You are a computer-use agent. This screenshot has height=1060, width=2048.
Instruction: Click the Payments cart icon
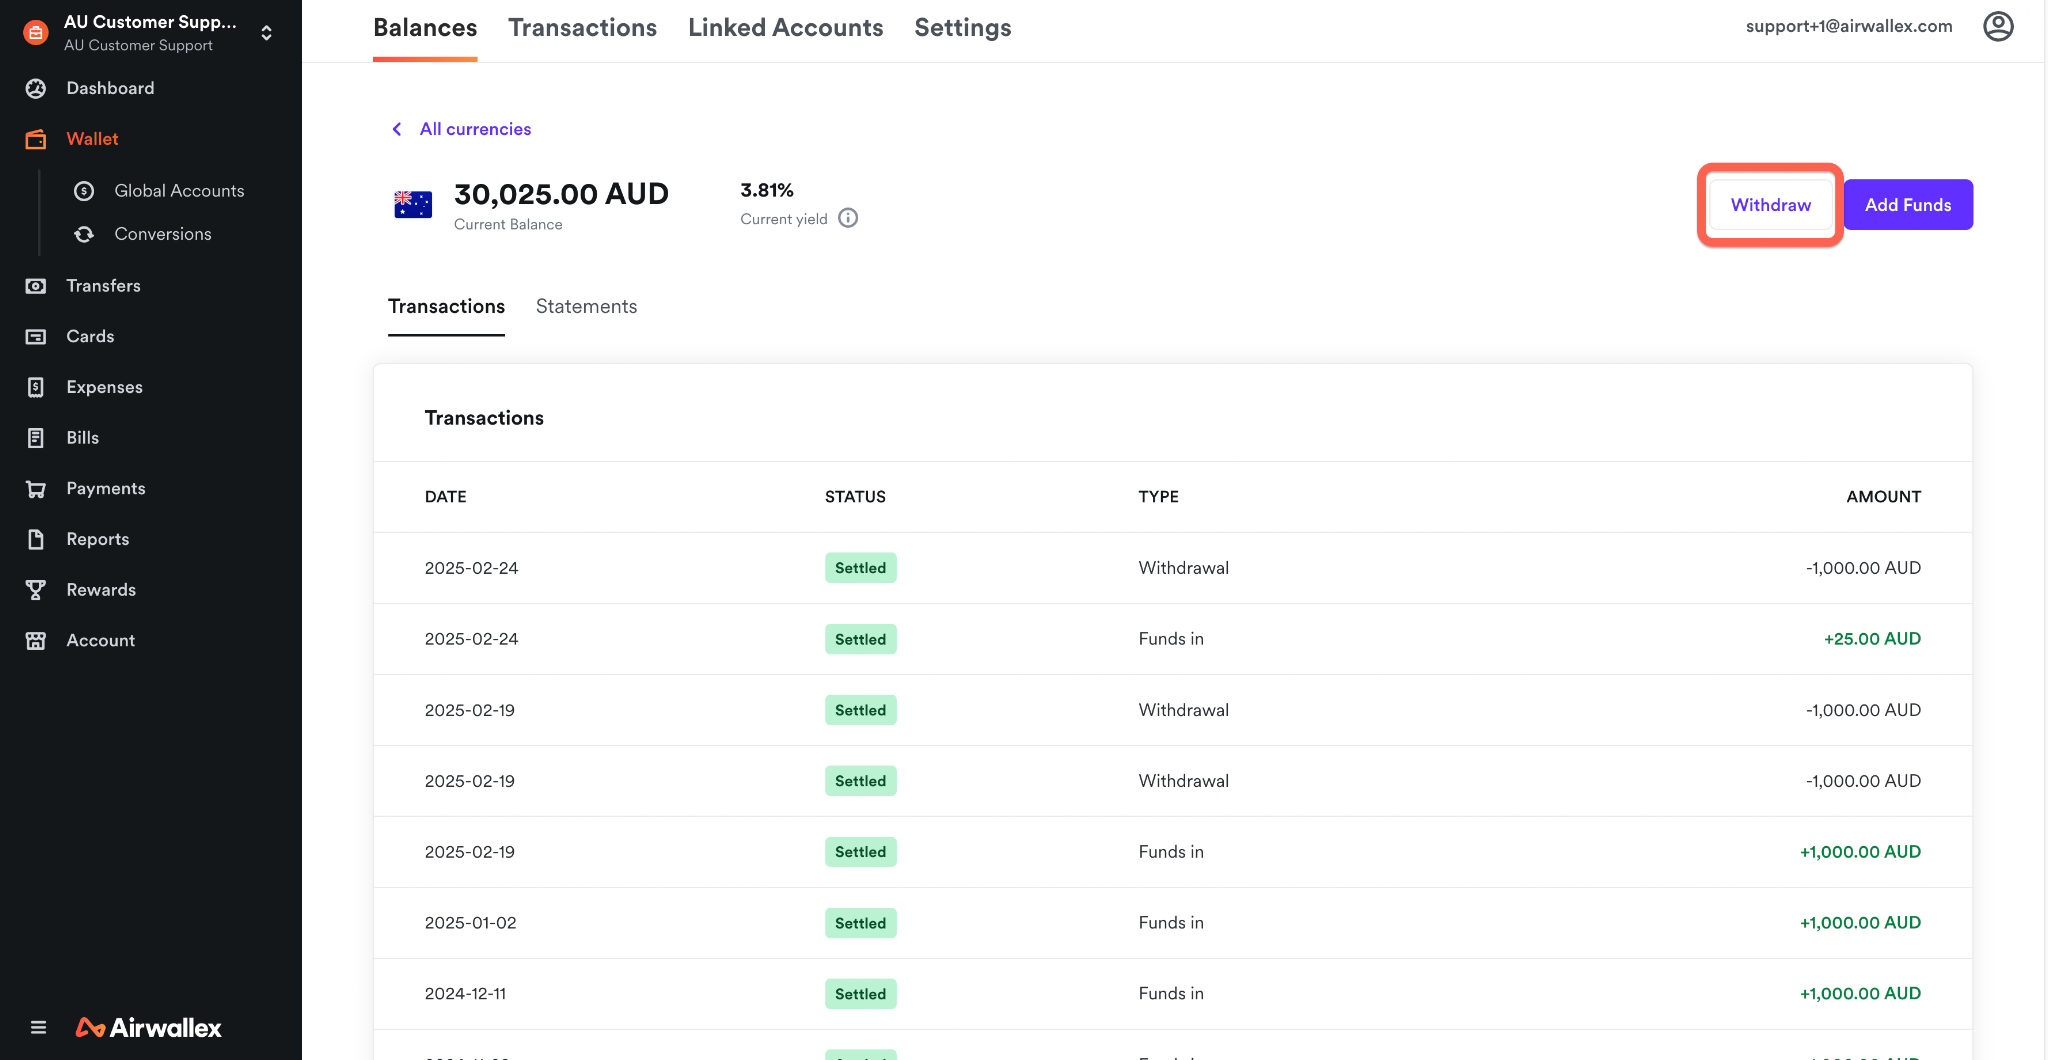tap(36, 489)
